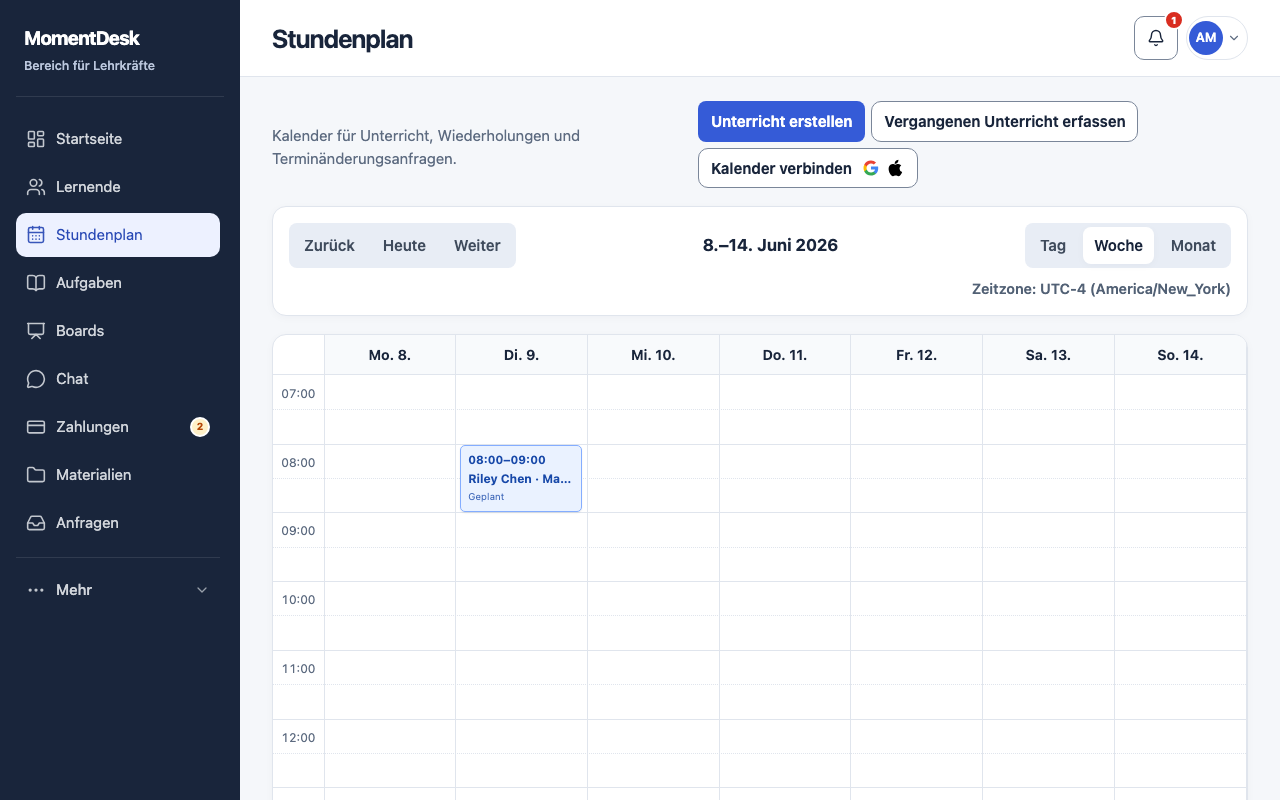1280x800 pixels.
Task: Click the Zahlungen credit card icon
Action: click(x=36, y=427)
